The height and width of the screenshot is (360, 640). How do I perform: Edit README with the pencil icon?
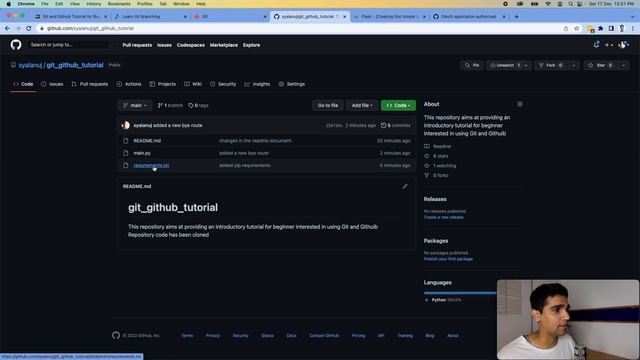(404, 187)
